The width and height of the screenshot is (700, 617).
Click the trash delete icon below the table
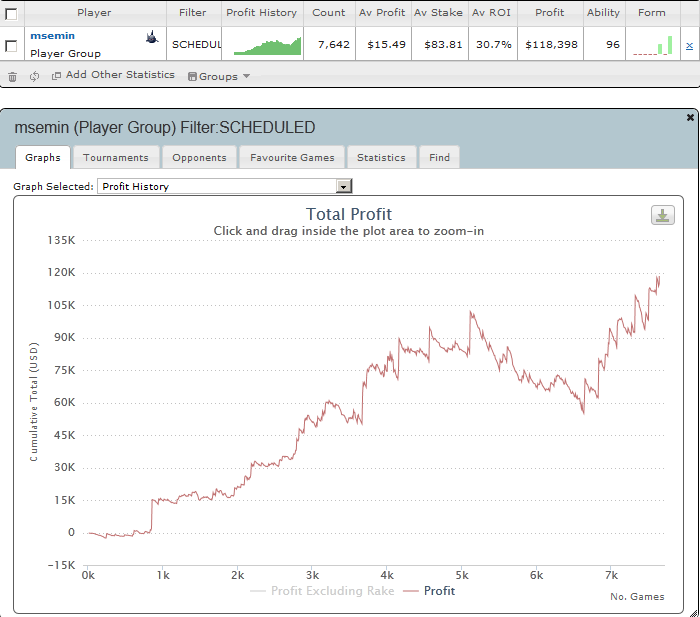(x=12, y=77)
